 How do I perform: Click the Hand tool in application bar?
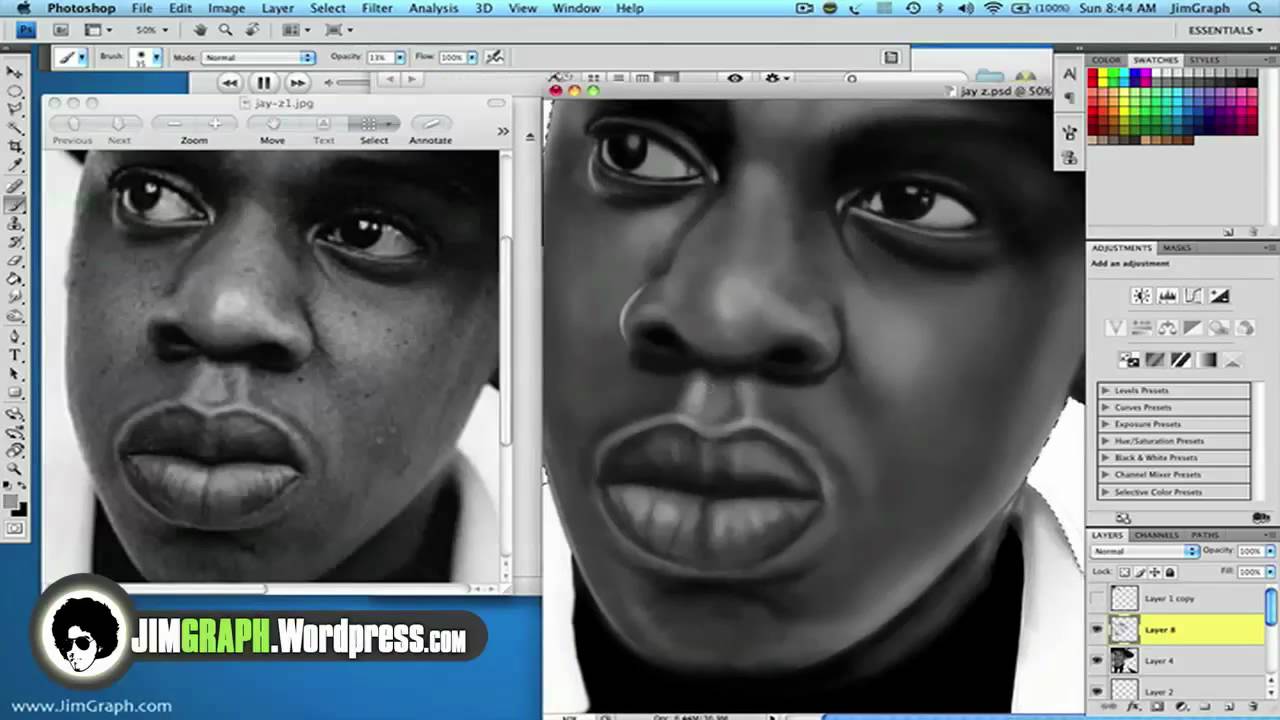(200, 30)
